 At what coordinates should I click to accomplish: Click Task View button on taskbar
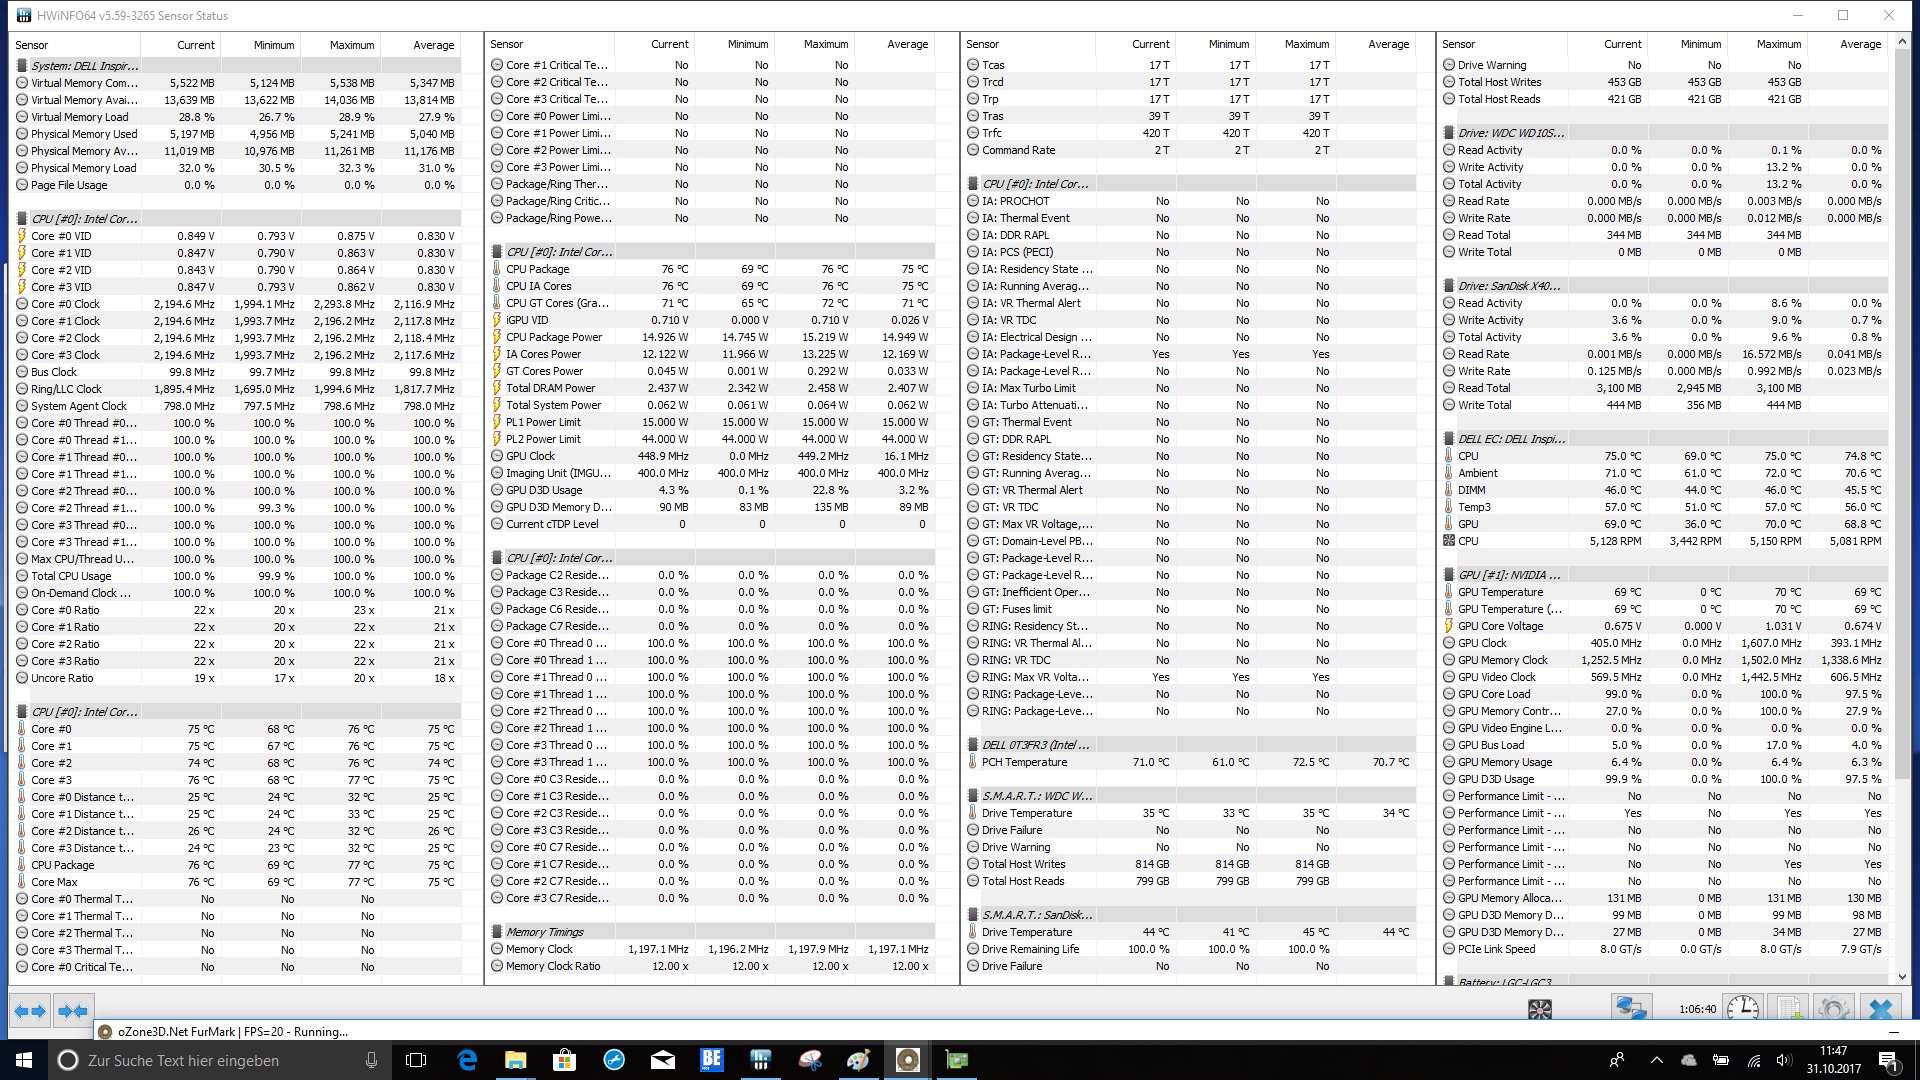click(x=416, y=1060)
